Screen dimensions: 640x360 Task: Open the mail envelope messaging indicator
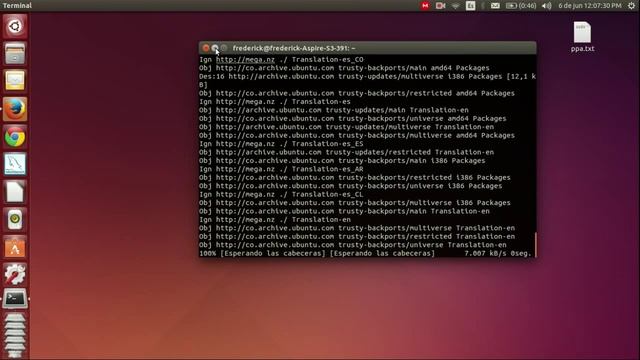point(495,6)
